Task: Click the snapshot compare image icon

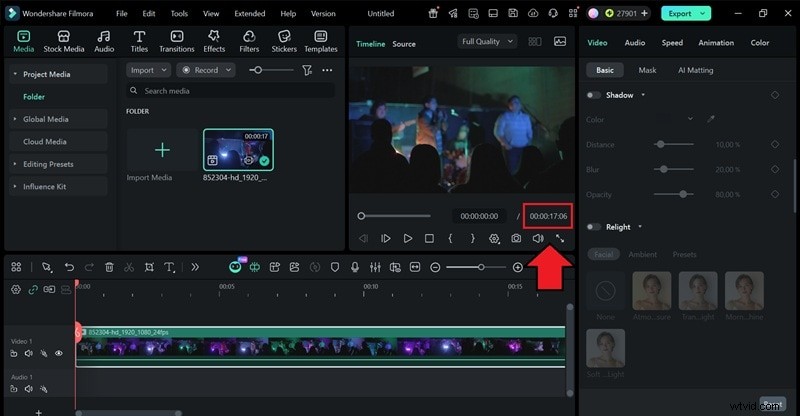Action: [560, 41]
